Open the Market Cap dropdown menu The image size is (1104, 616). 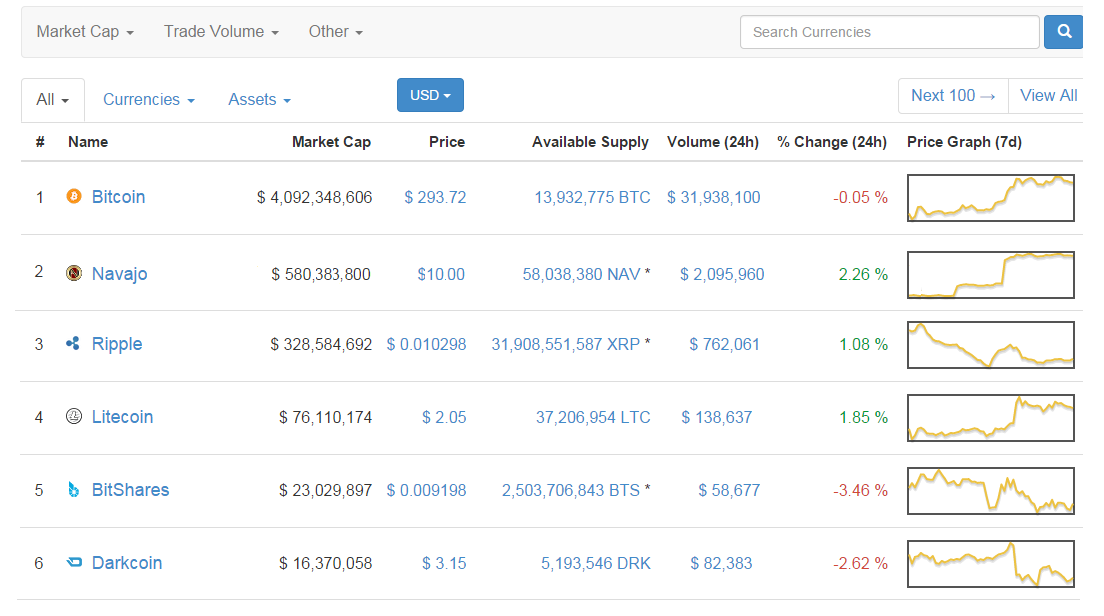(x=85, y=32)
